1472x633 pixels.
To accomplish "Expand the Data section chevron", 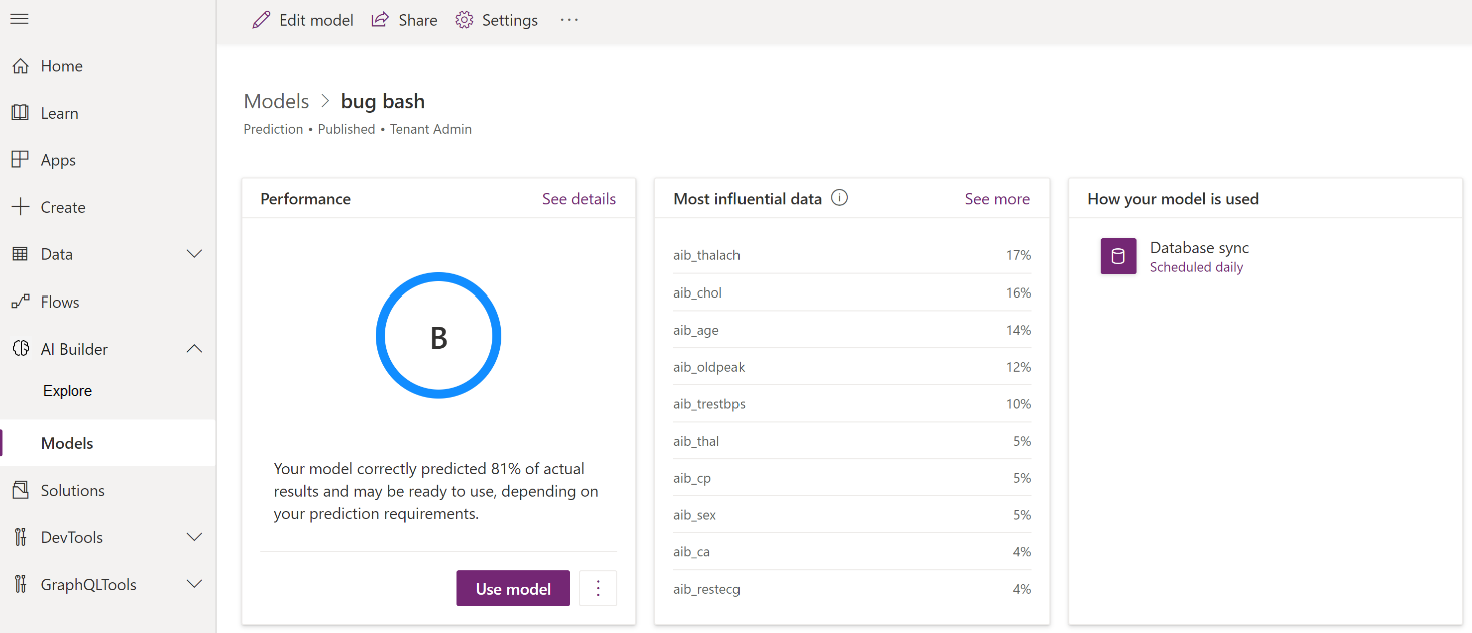I will pyautogui.click(x=195, y=254).
